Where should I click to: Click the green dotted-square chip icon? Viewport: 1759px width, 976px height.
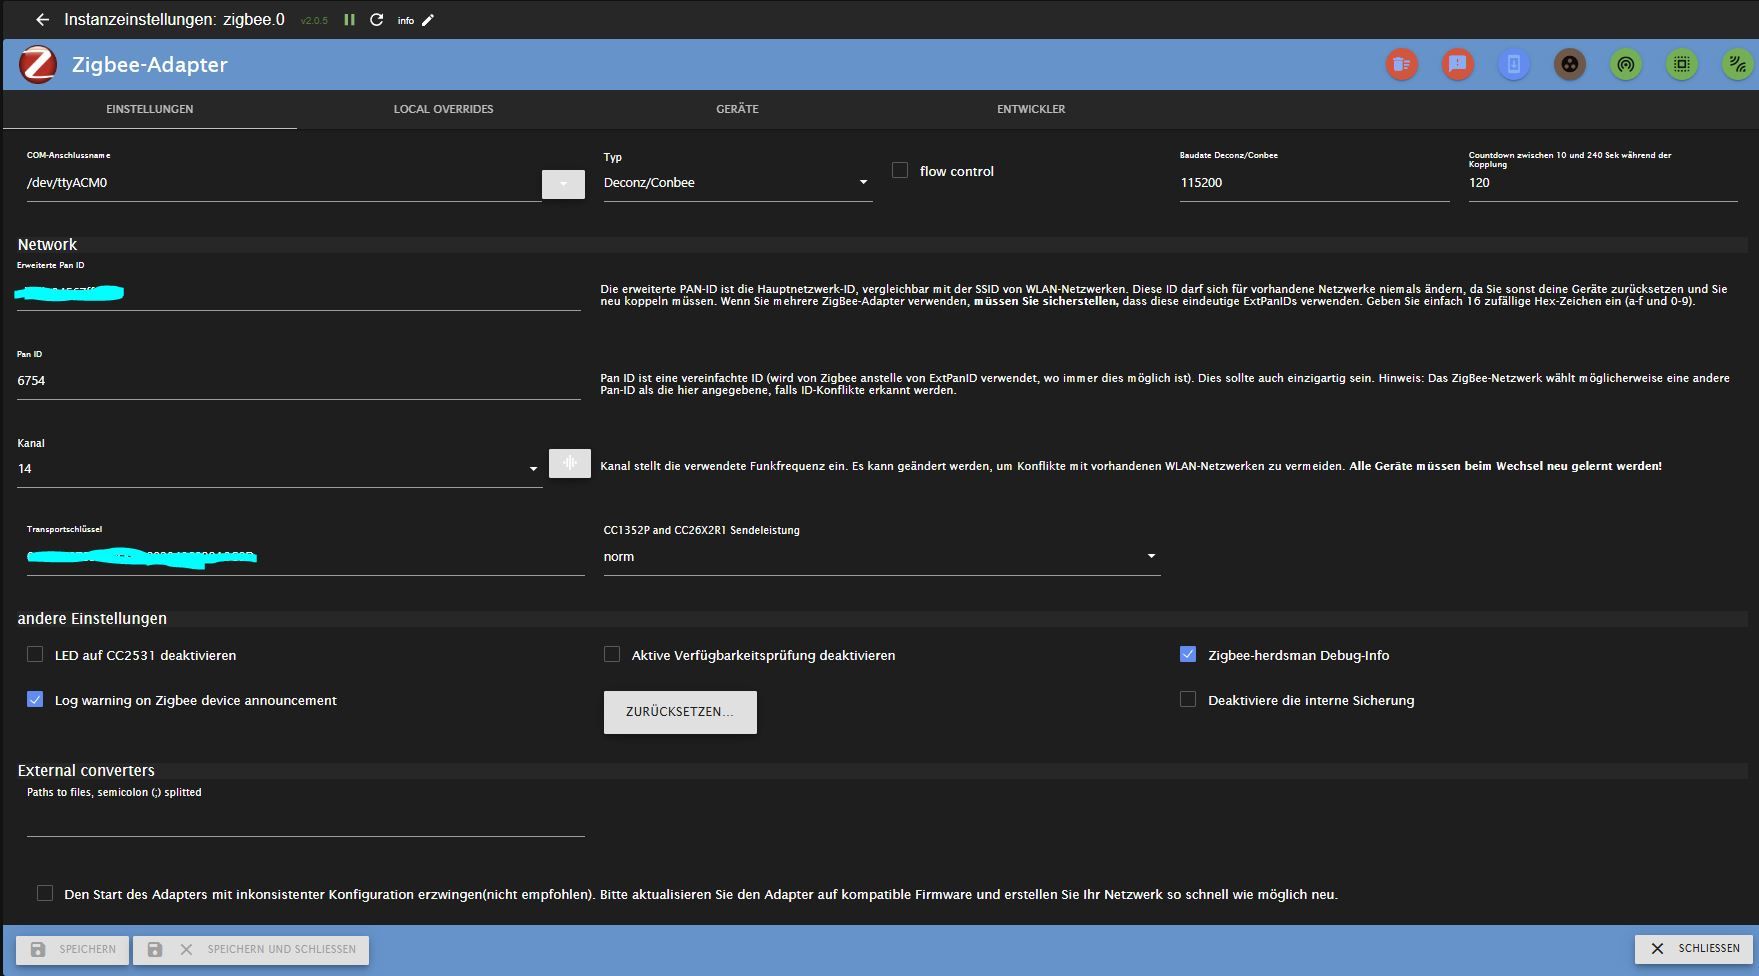tap(1682, 65)
